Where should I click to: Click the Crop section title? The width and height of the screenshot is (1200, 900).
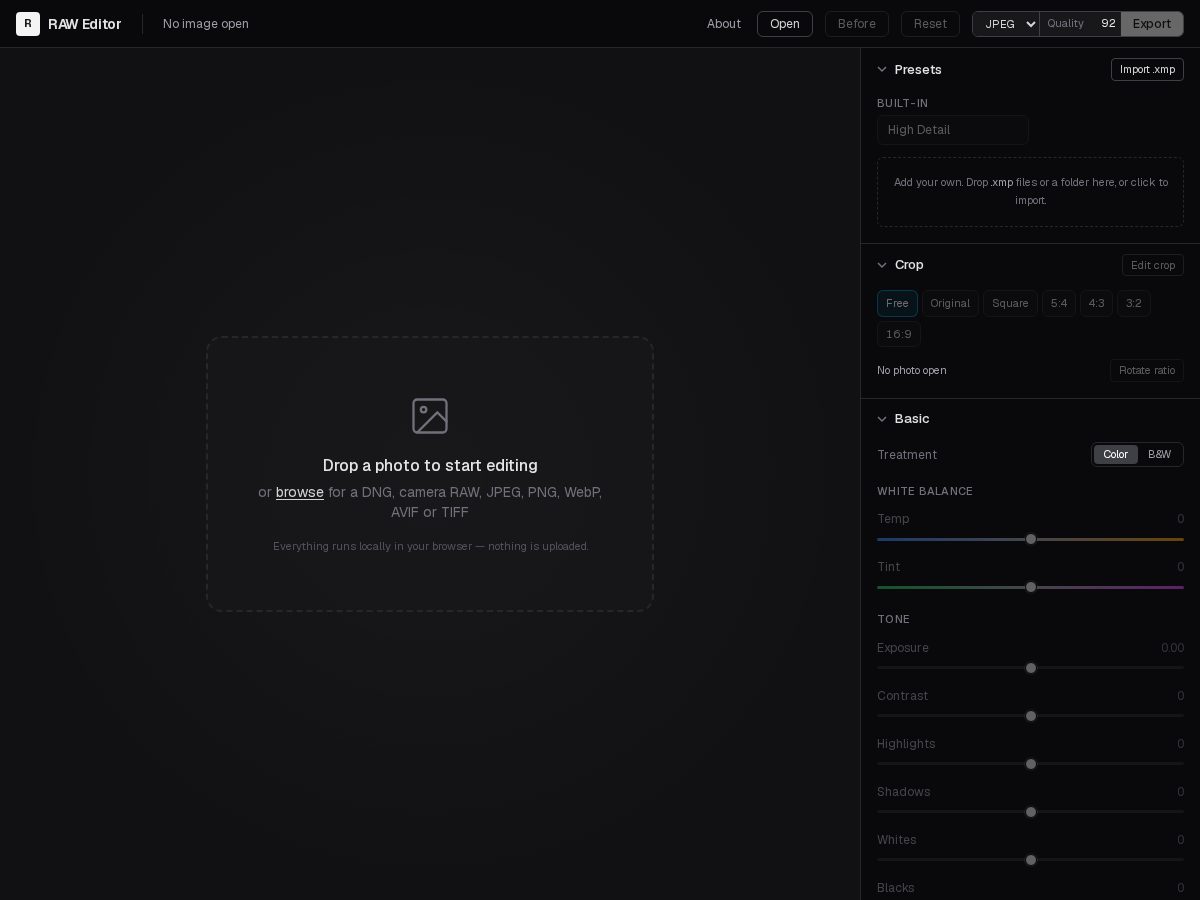click(x=909, y=265)
